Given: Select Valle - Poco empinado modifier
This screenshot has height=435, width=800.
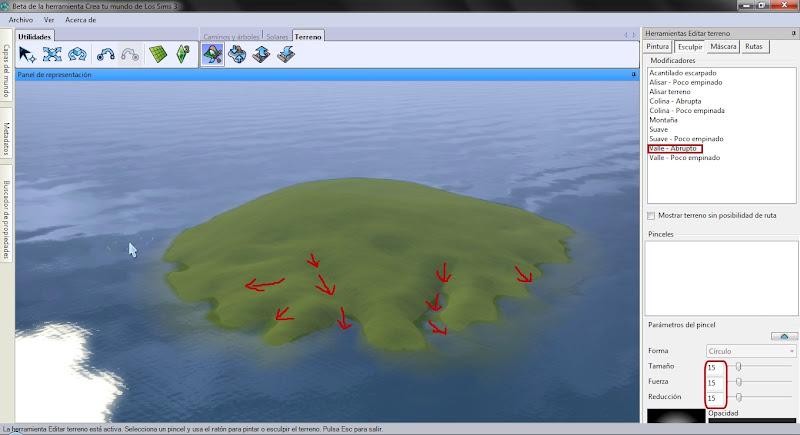Looking at the screenshot, I should tap(685, 158).
